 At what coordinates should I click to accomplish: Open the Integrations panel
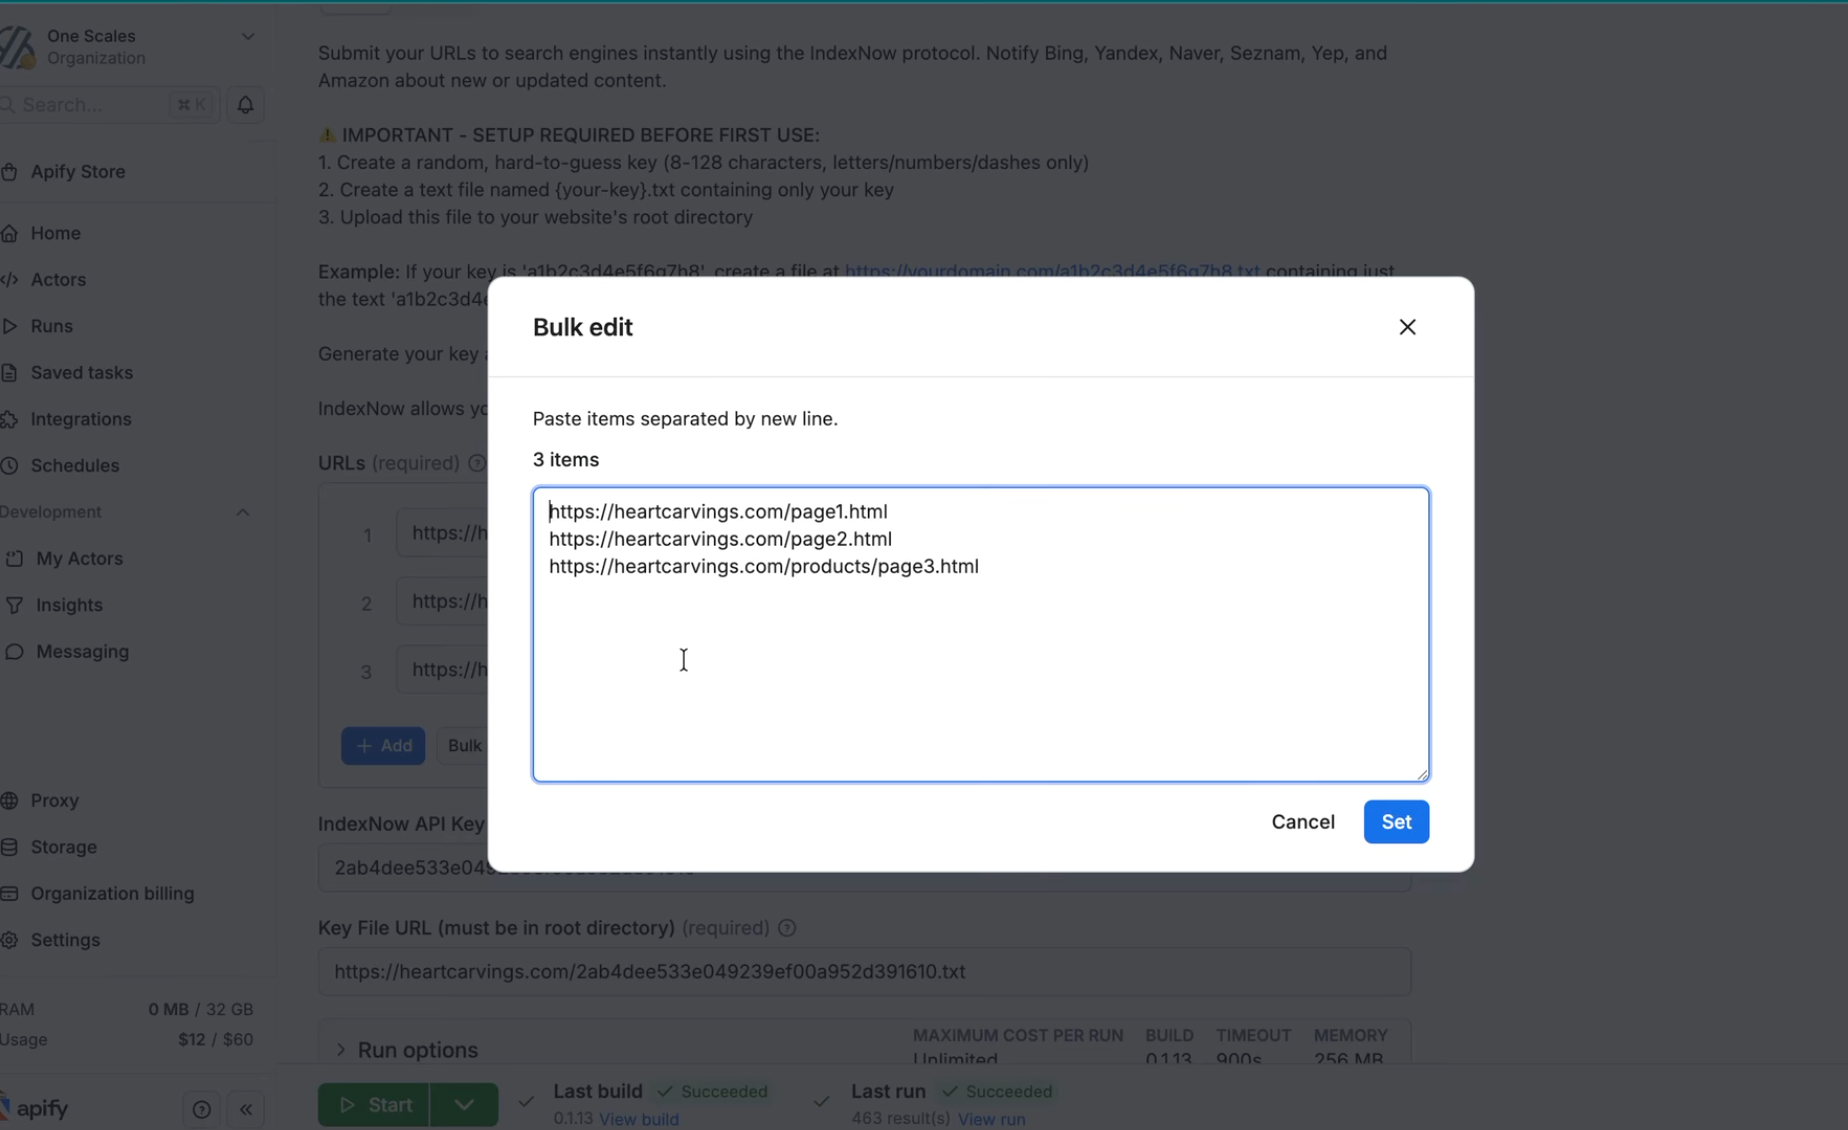(x=80, y=419)
